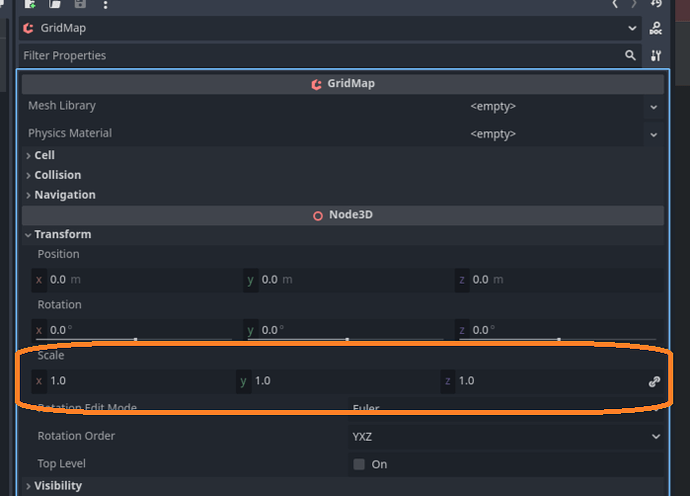The height and width of the screenshot is (496, 690).
Task: Click the Position y value field
Action: point(348,280)
